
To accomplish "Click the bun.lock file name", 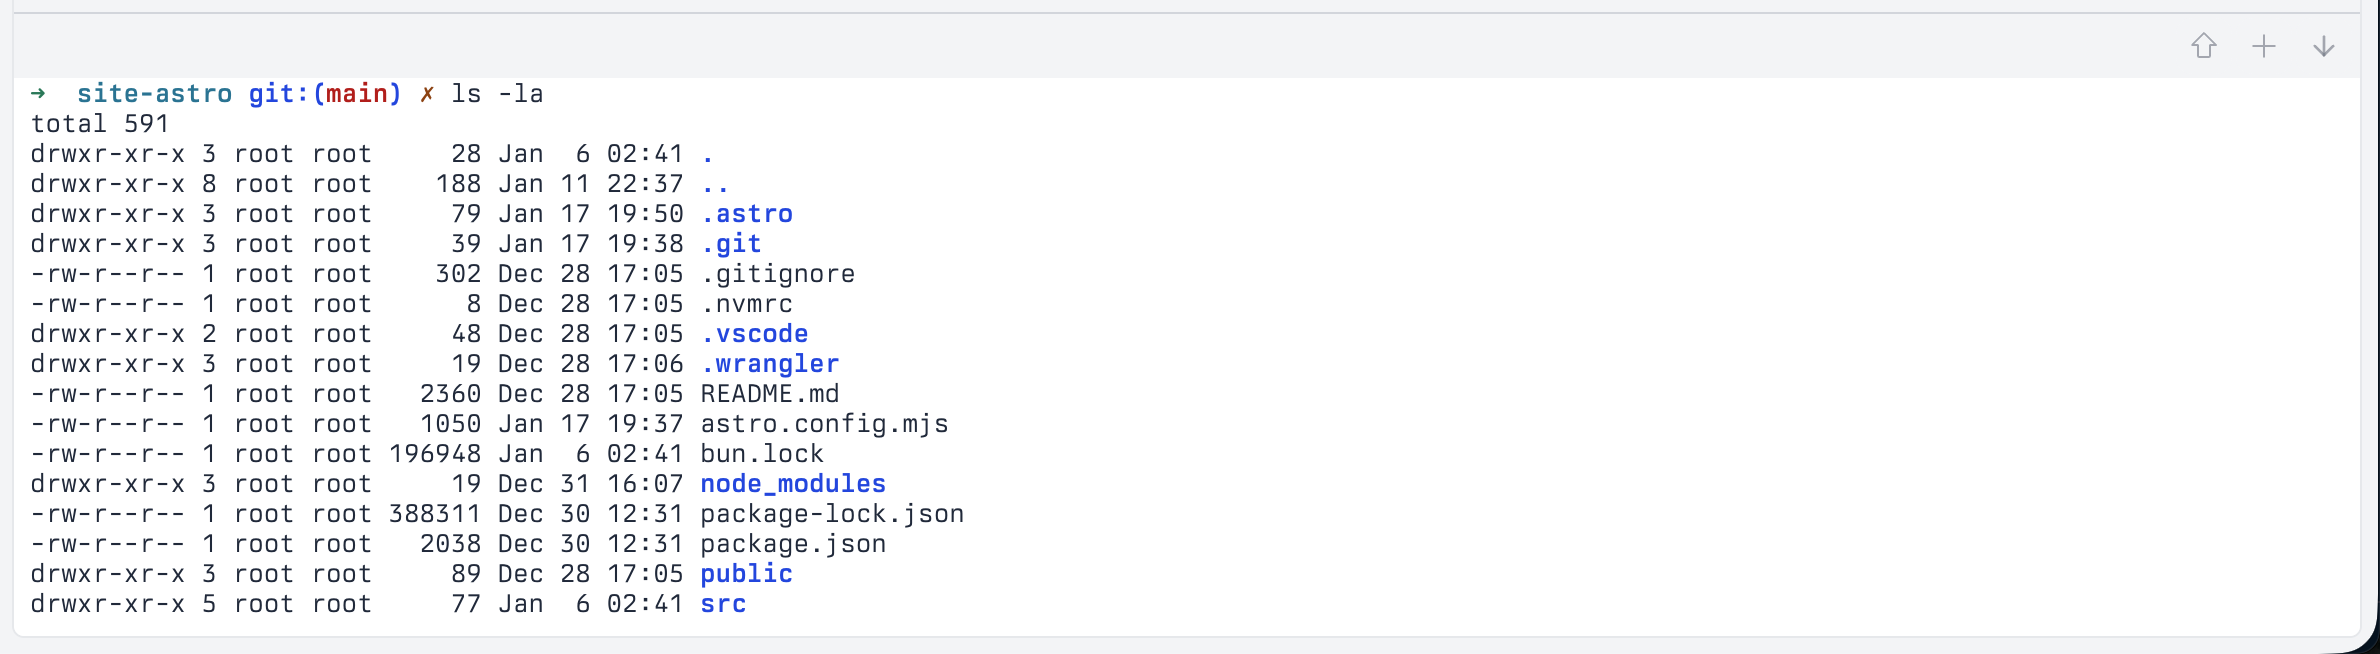I will 762,454.
